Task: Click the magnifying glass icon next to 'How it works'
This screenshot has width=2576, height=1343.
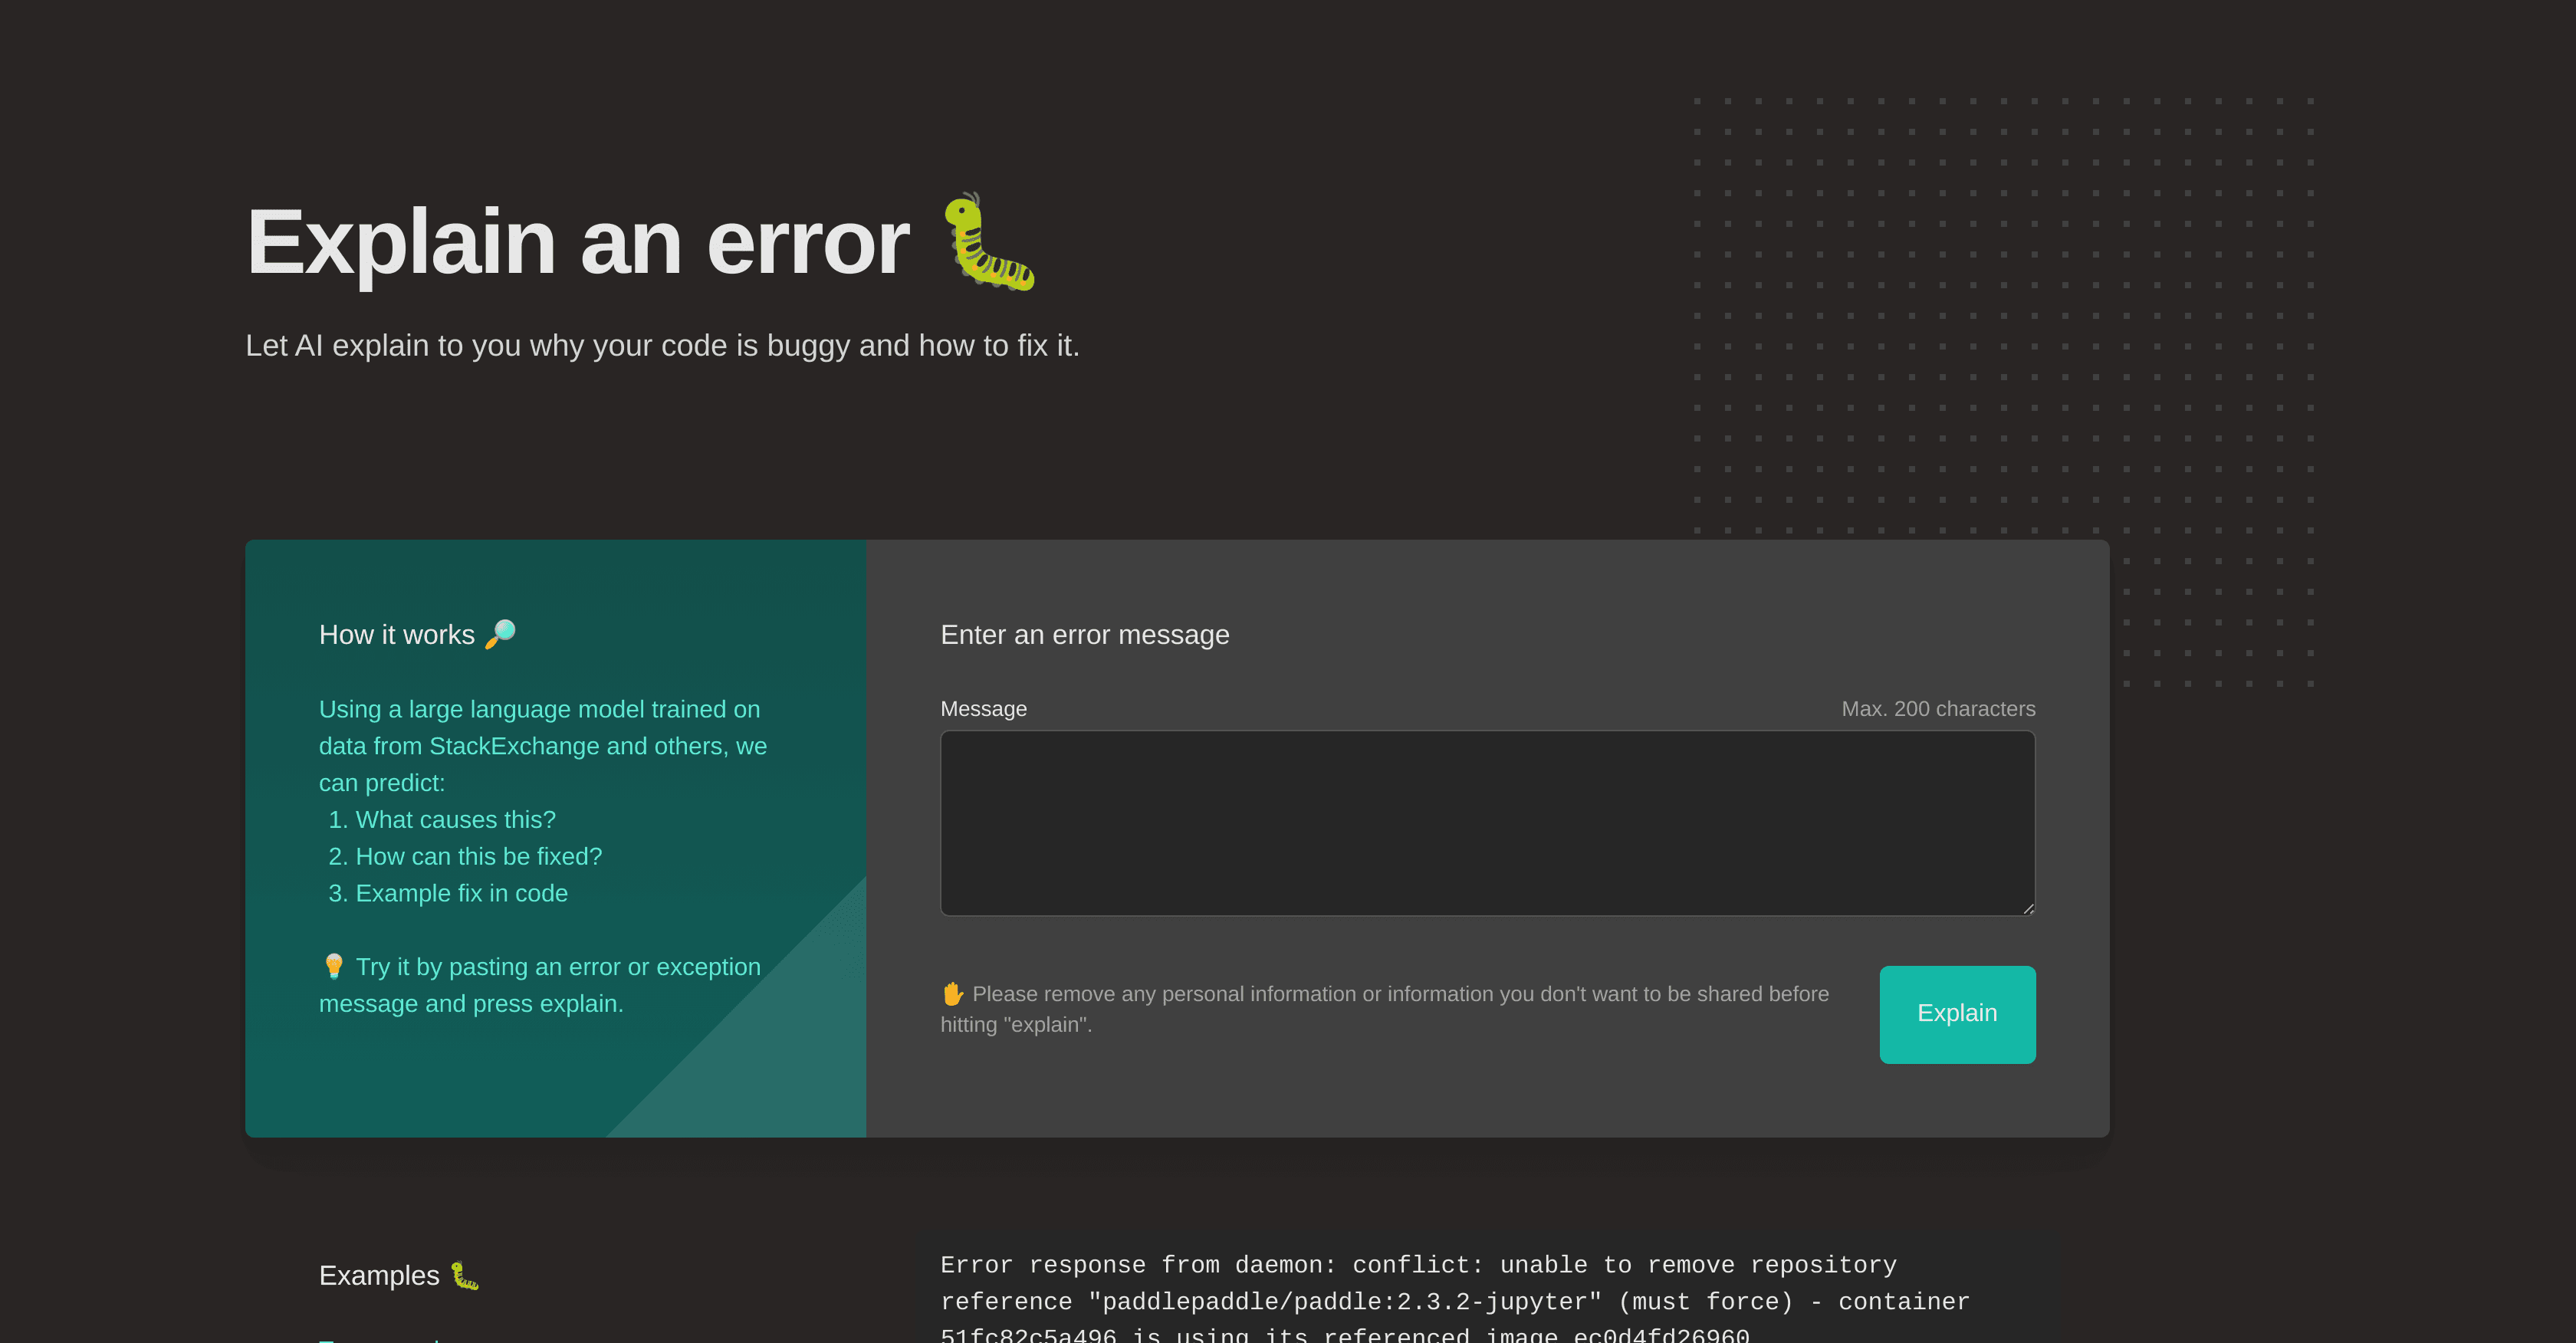Action: coord(500,633)
